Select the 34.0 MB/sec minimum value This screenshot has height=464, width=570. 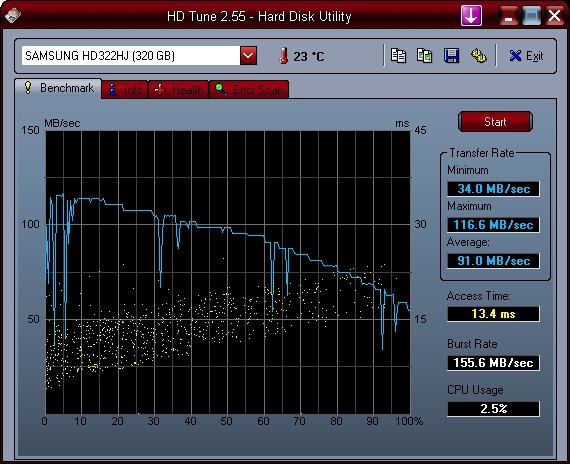click(x=493, y=189)
